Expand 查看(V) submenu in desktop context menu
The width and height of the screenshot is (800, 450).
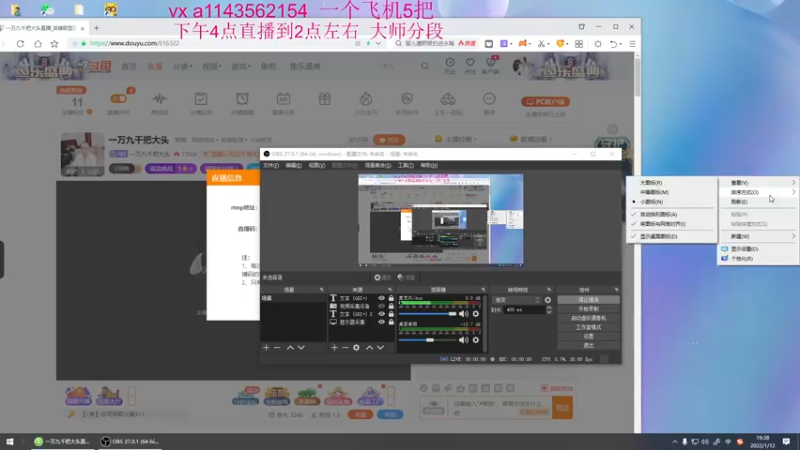click(759, 183)
